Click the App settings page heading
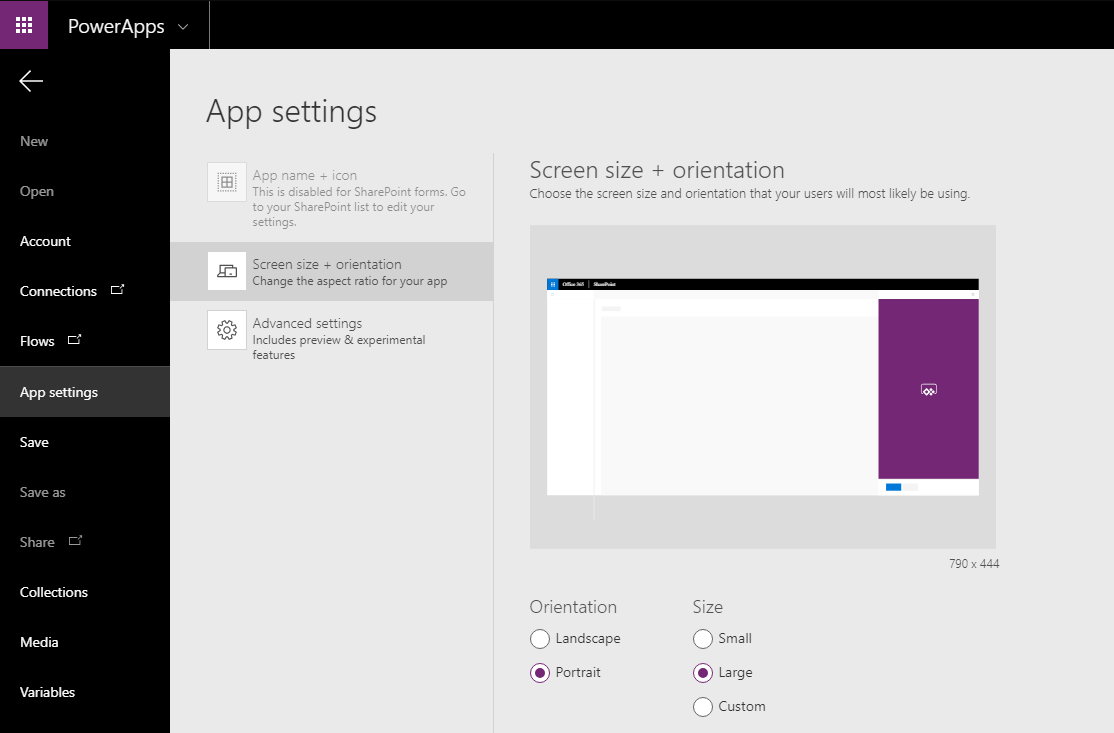 291,112
